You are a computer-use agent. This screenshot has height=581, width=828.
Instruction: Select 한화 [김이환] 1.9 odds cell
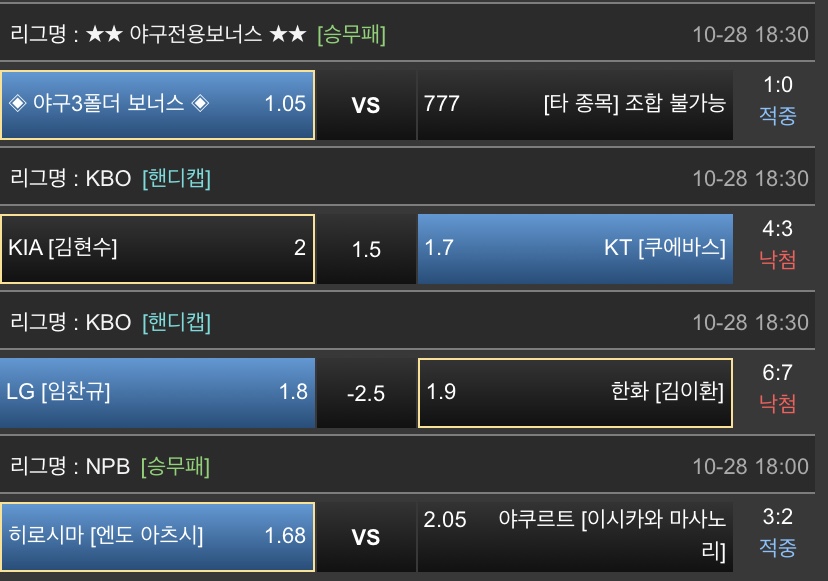574,392
